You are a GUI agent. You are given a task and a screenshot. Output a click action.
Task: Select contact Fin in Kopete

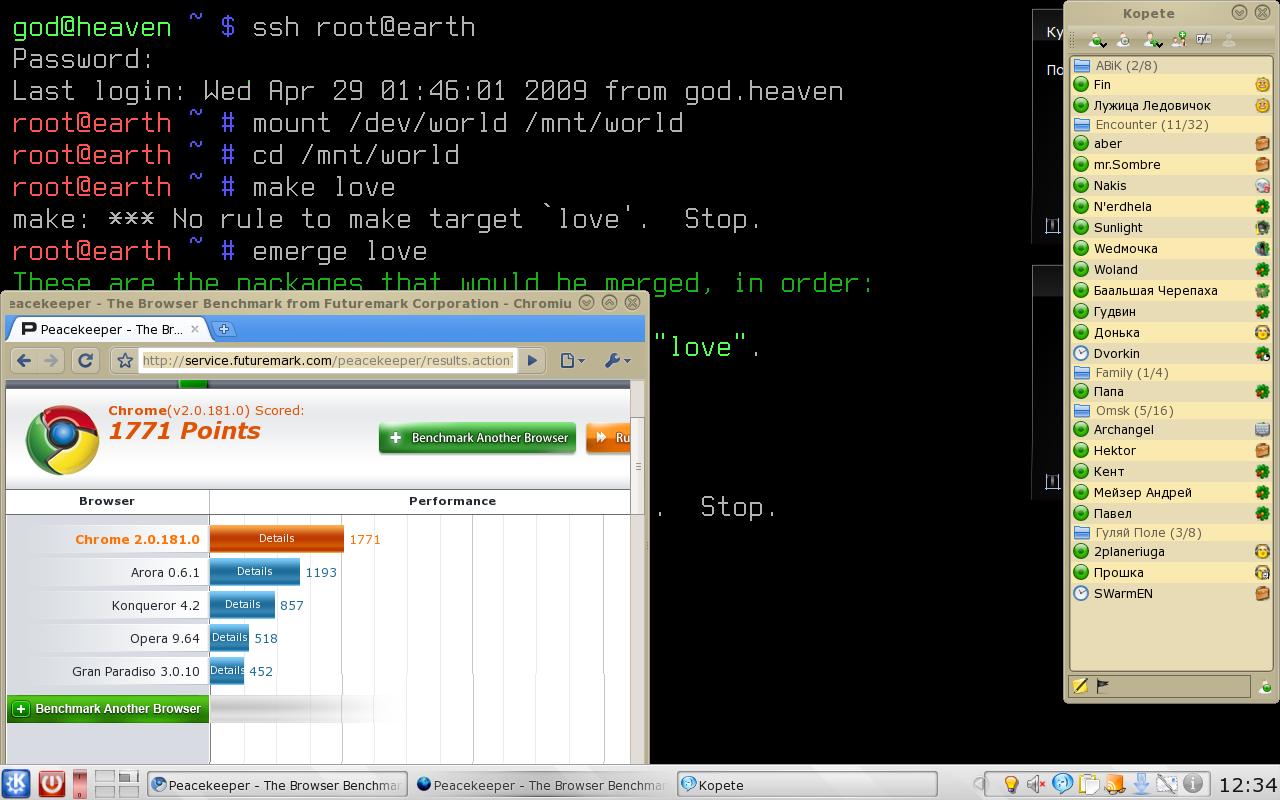point(1171,85)
